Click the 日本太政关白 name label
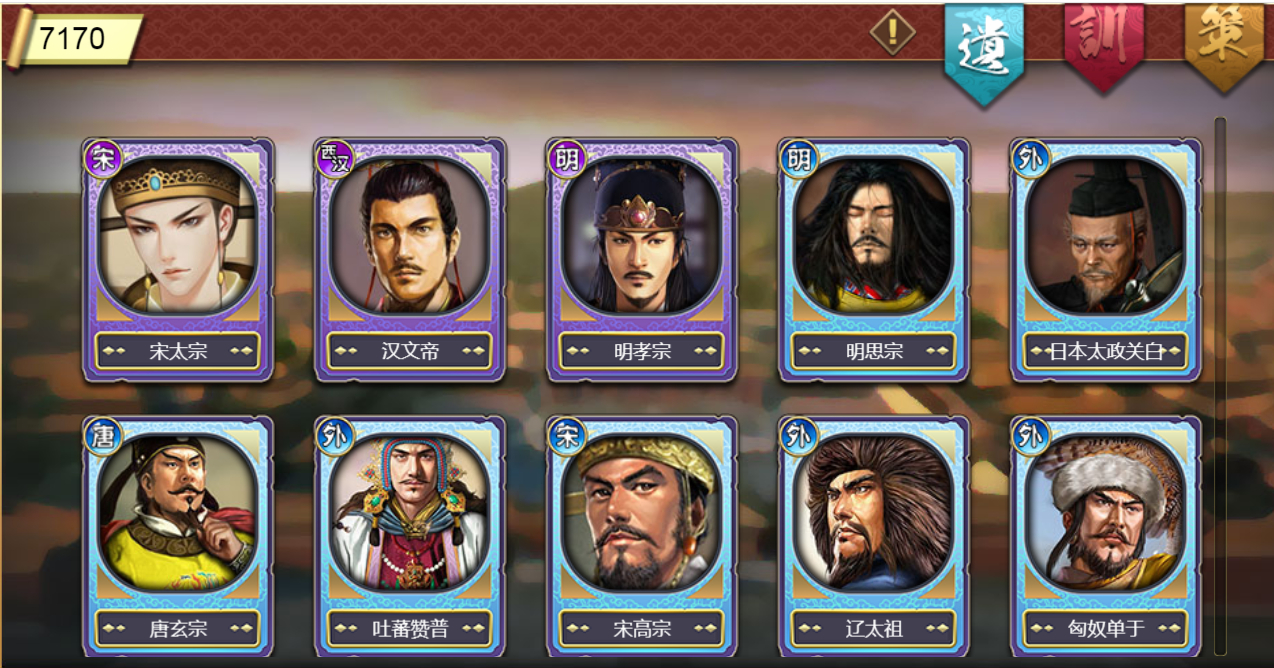1274x668 pixels. tap(1106, 351)
